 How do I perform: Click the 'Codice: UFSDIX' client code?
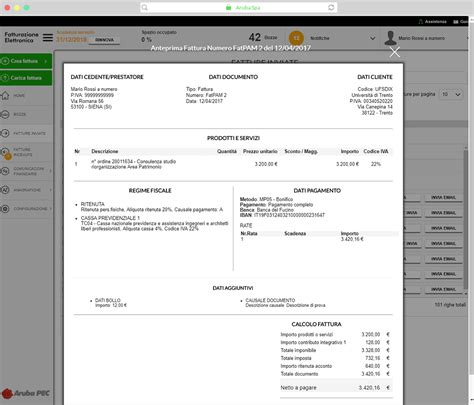(x=375, y=89)
